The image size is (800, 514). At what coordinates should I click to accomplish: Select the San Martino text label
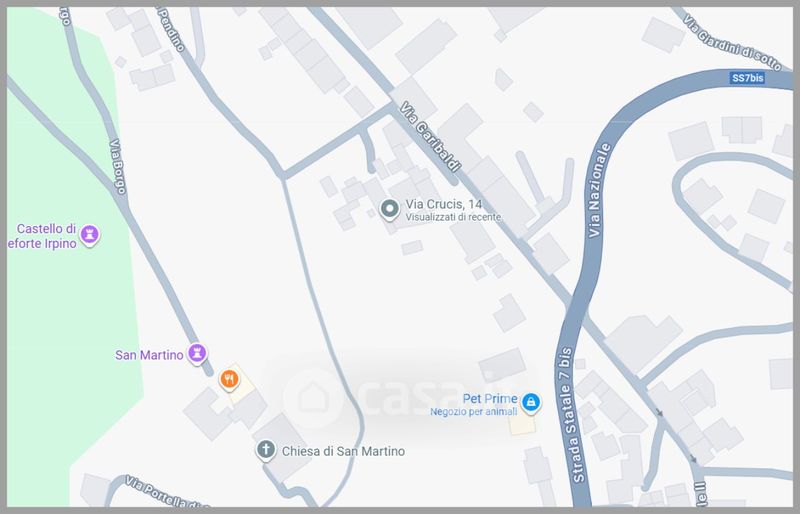pos(149,355)
